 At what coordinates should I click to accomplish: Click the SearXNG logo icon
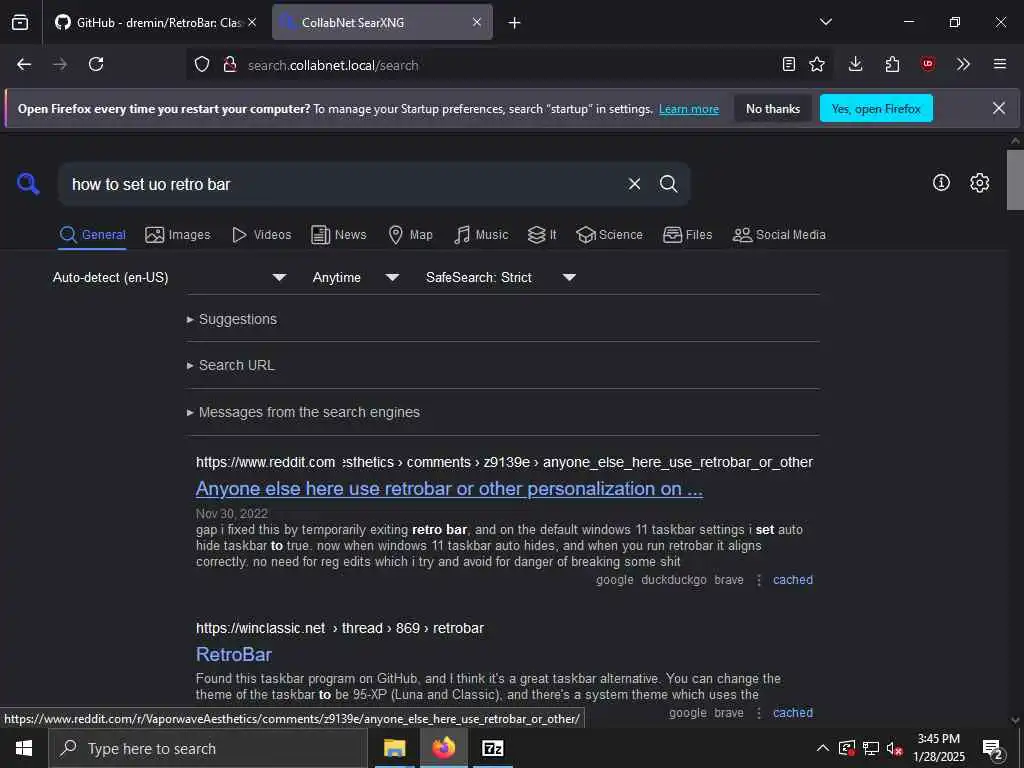[28, 184]
